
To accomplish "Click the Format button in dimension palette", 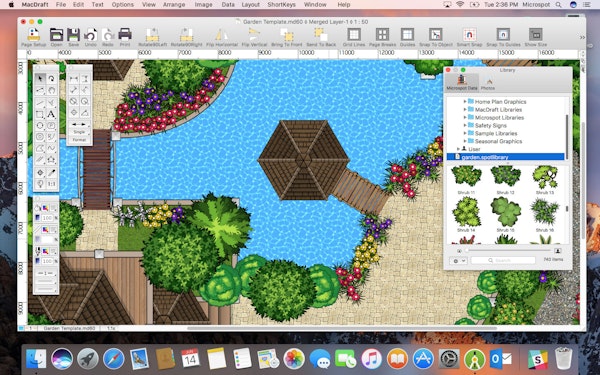I will click(79, 140).
